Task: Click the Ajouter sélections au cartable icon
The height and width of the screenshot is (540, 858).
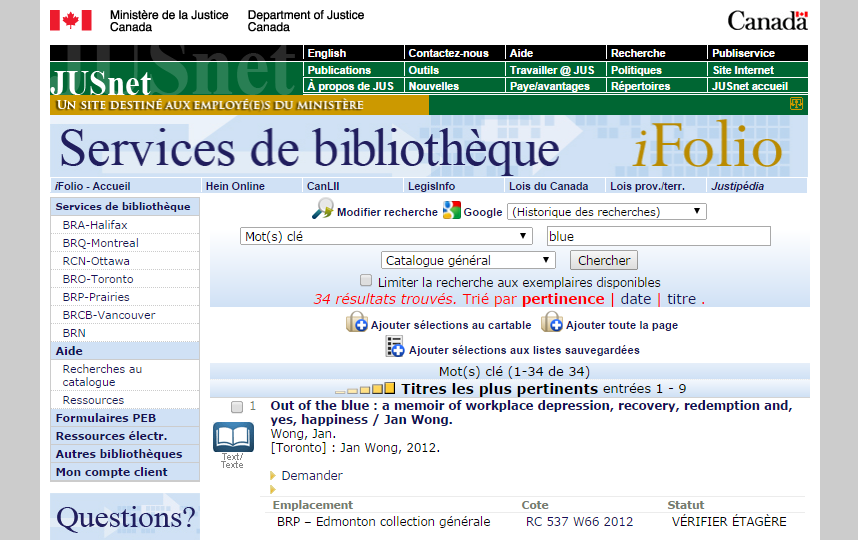Action: (357, 322)
